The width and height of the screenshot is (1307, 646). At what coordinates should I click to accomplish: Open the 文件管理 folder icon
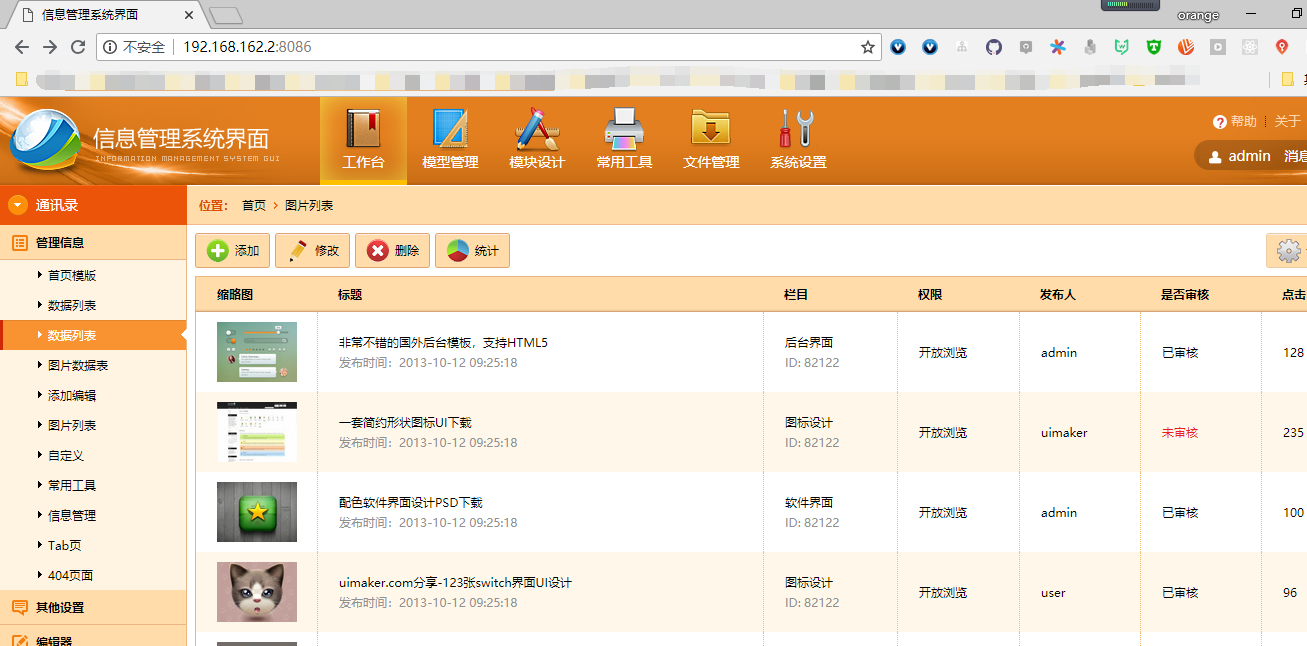(x=711, y=140)
